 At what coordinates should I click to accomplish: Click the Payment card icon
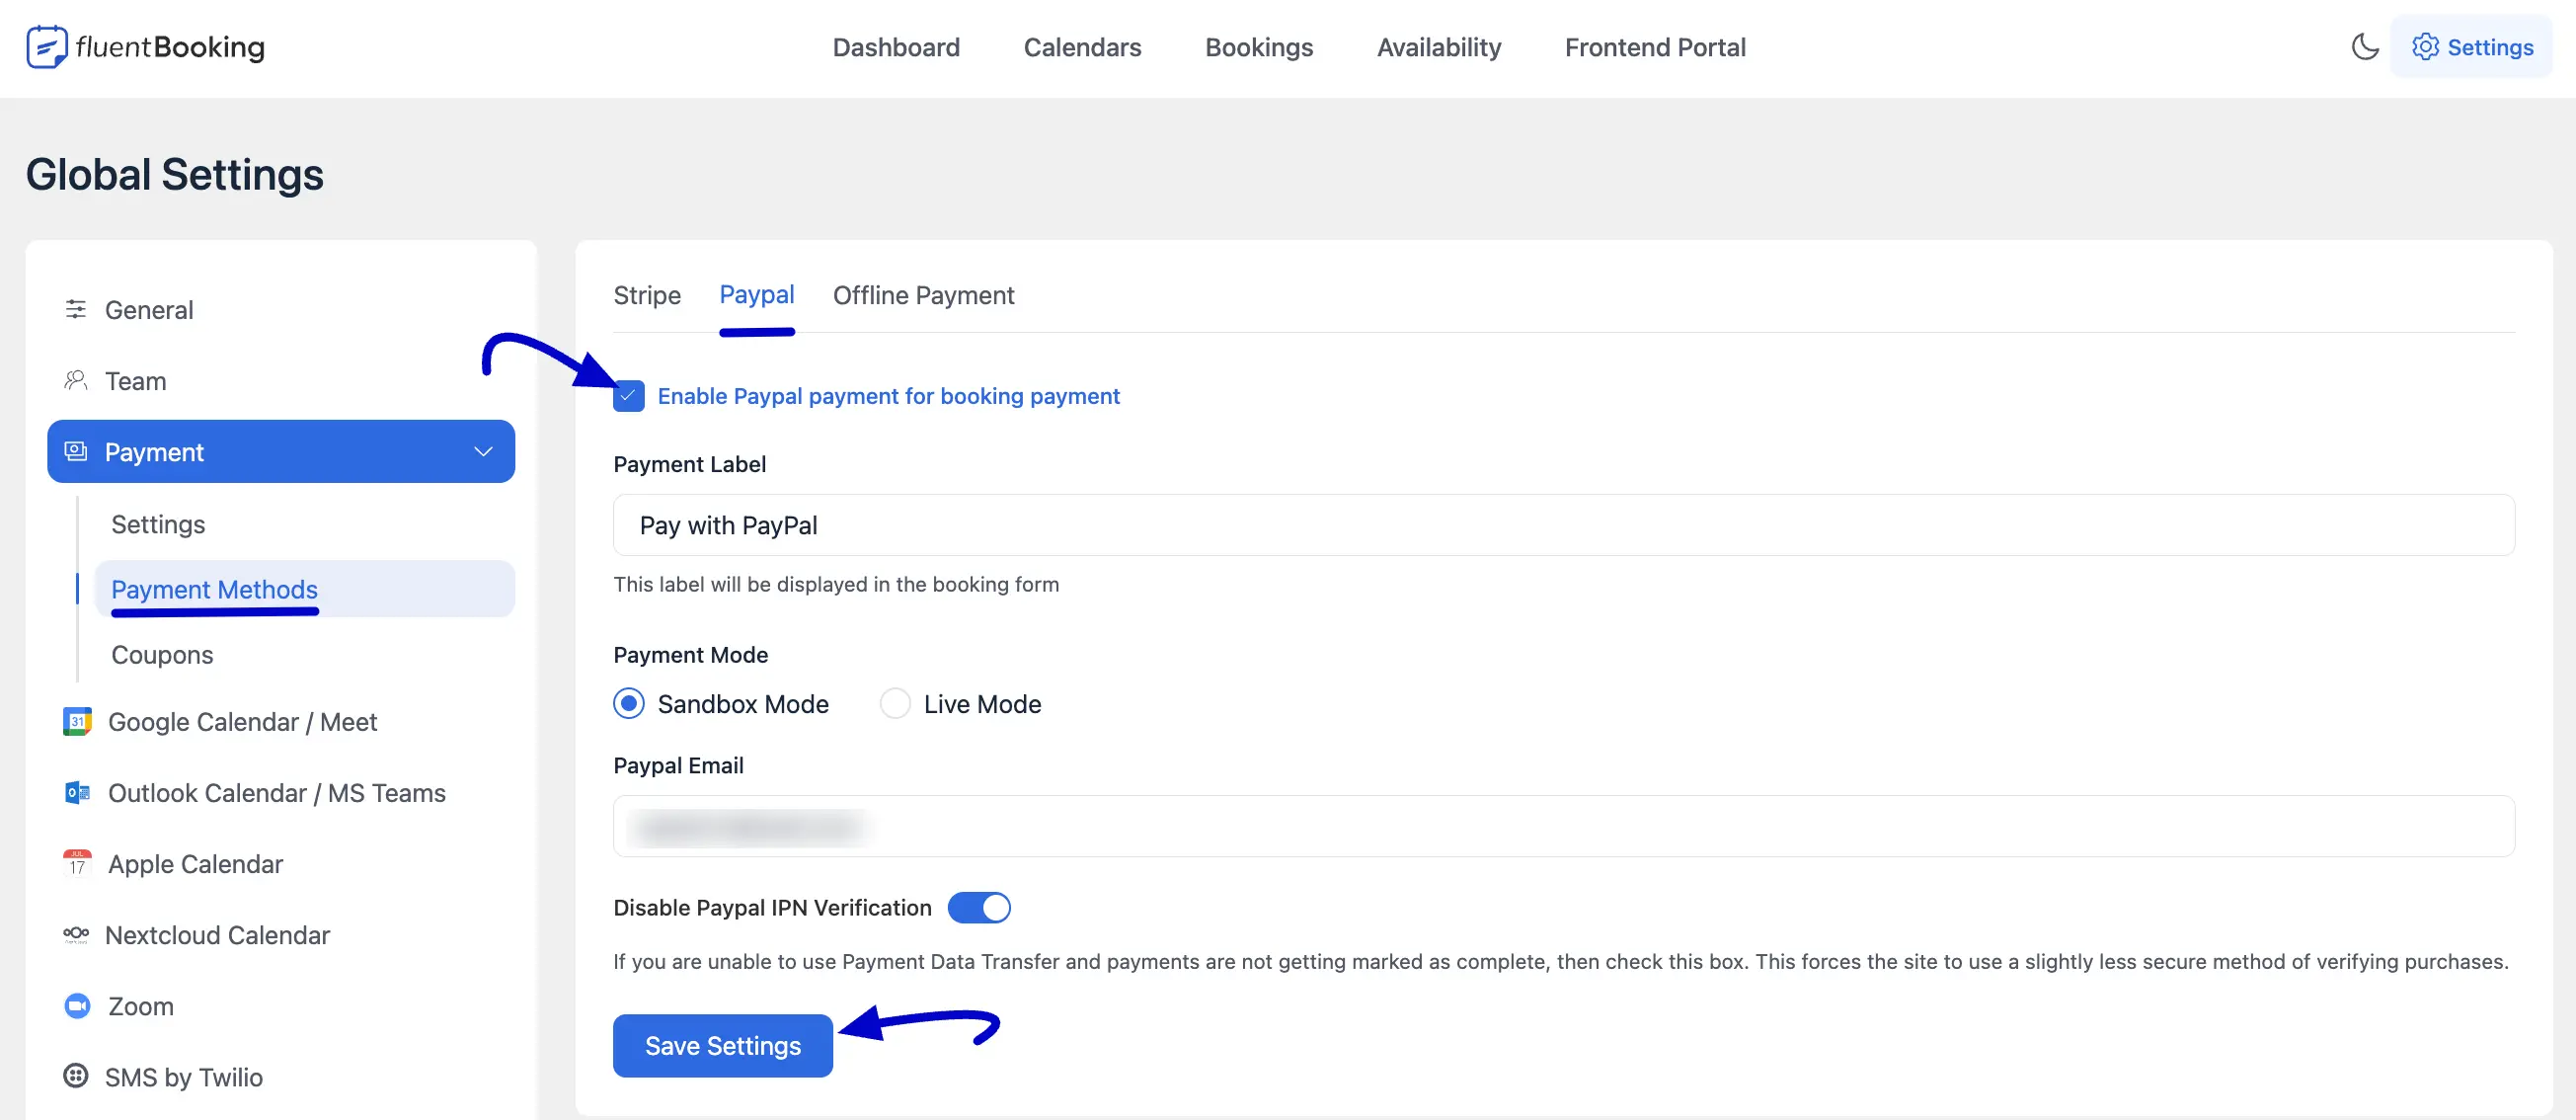pos(76,451)
